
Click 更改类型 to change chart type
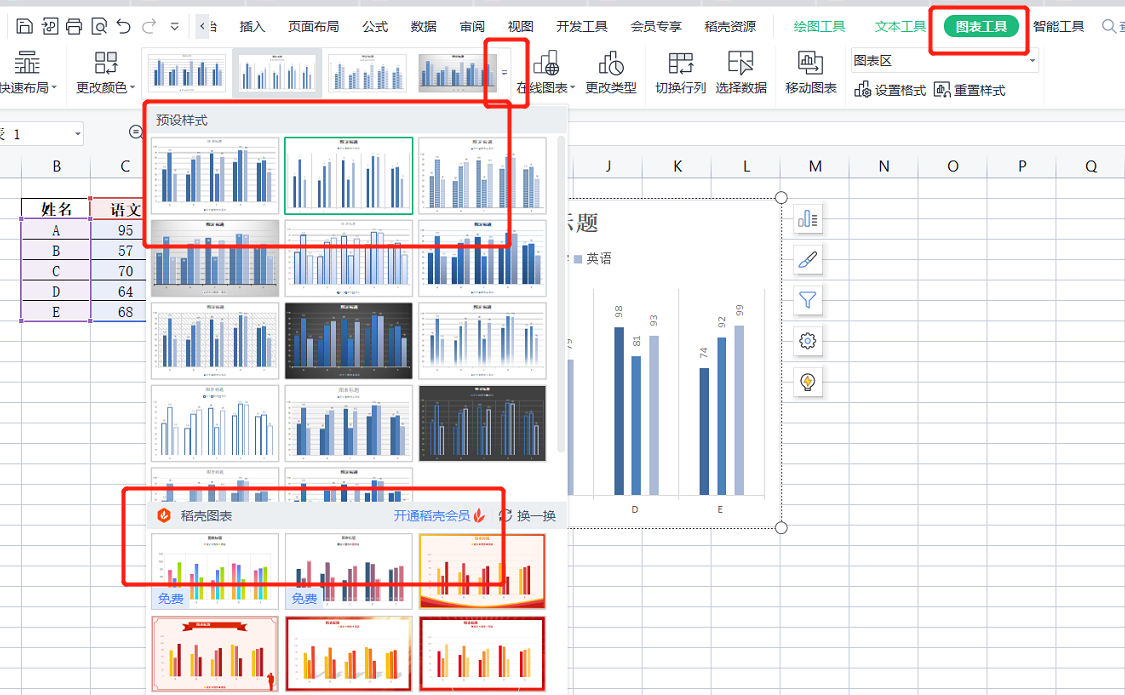(611, 72)
